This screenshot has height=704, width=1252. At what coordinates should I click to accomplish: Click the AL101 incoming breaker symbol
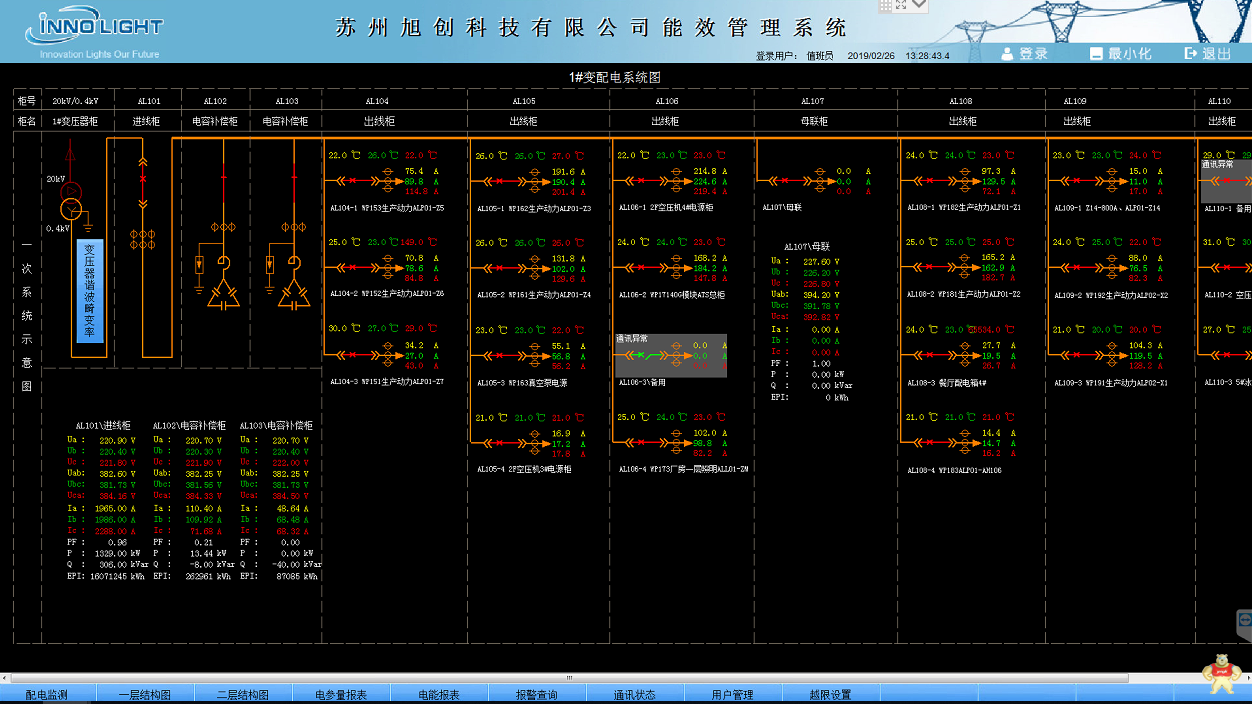tap(142, 180)
